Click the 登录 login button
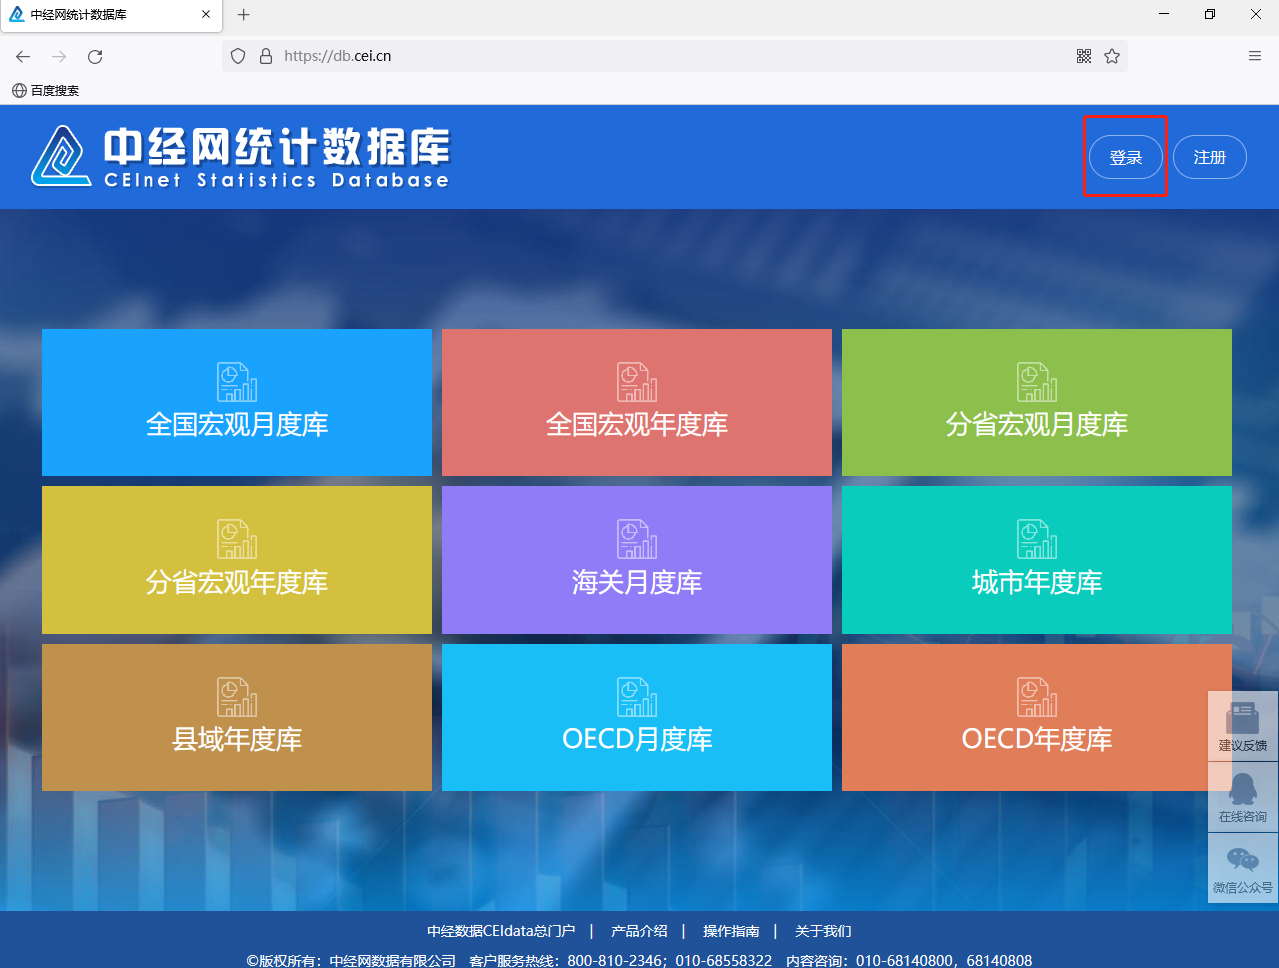 1125,157
